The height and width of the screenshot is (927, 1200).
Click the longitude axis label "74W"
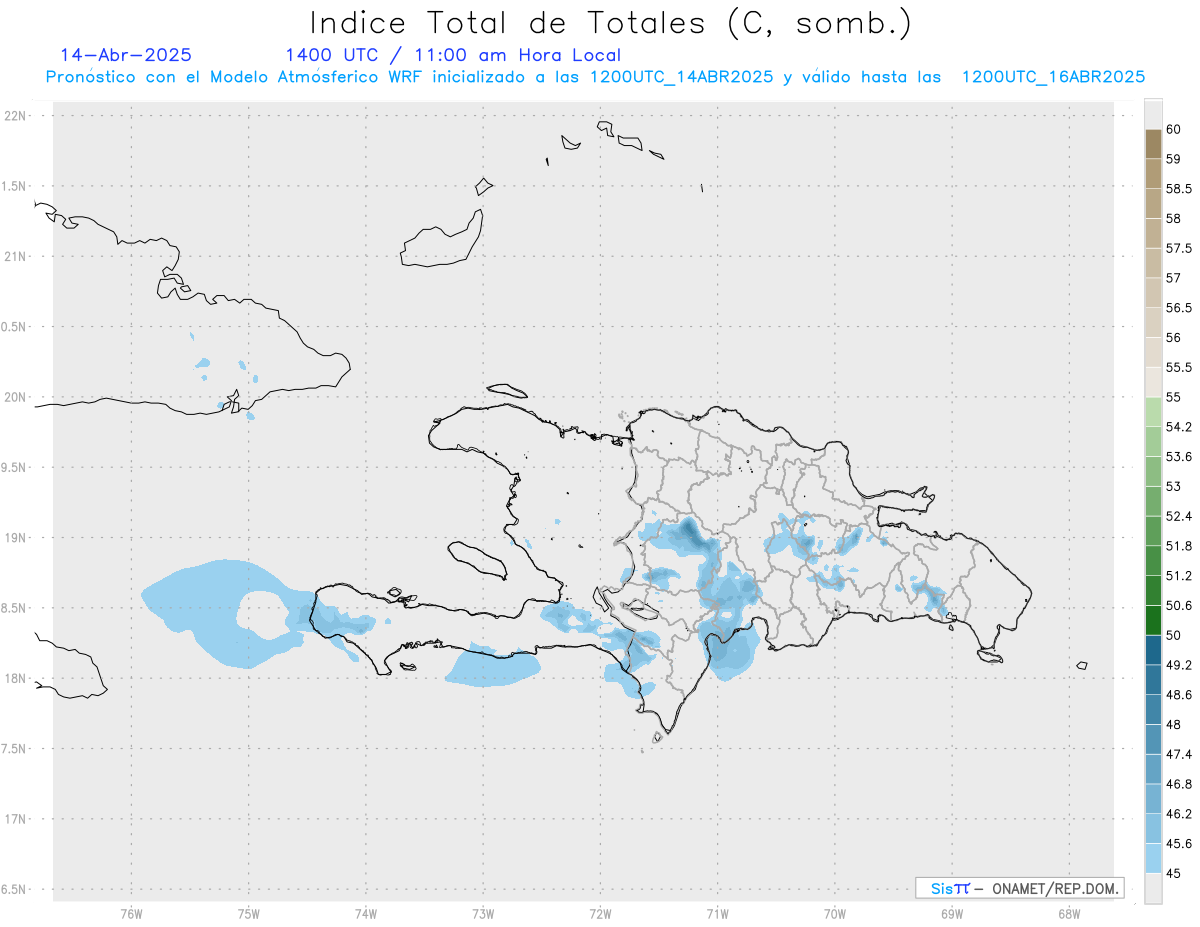pos(366,913)
